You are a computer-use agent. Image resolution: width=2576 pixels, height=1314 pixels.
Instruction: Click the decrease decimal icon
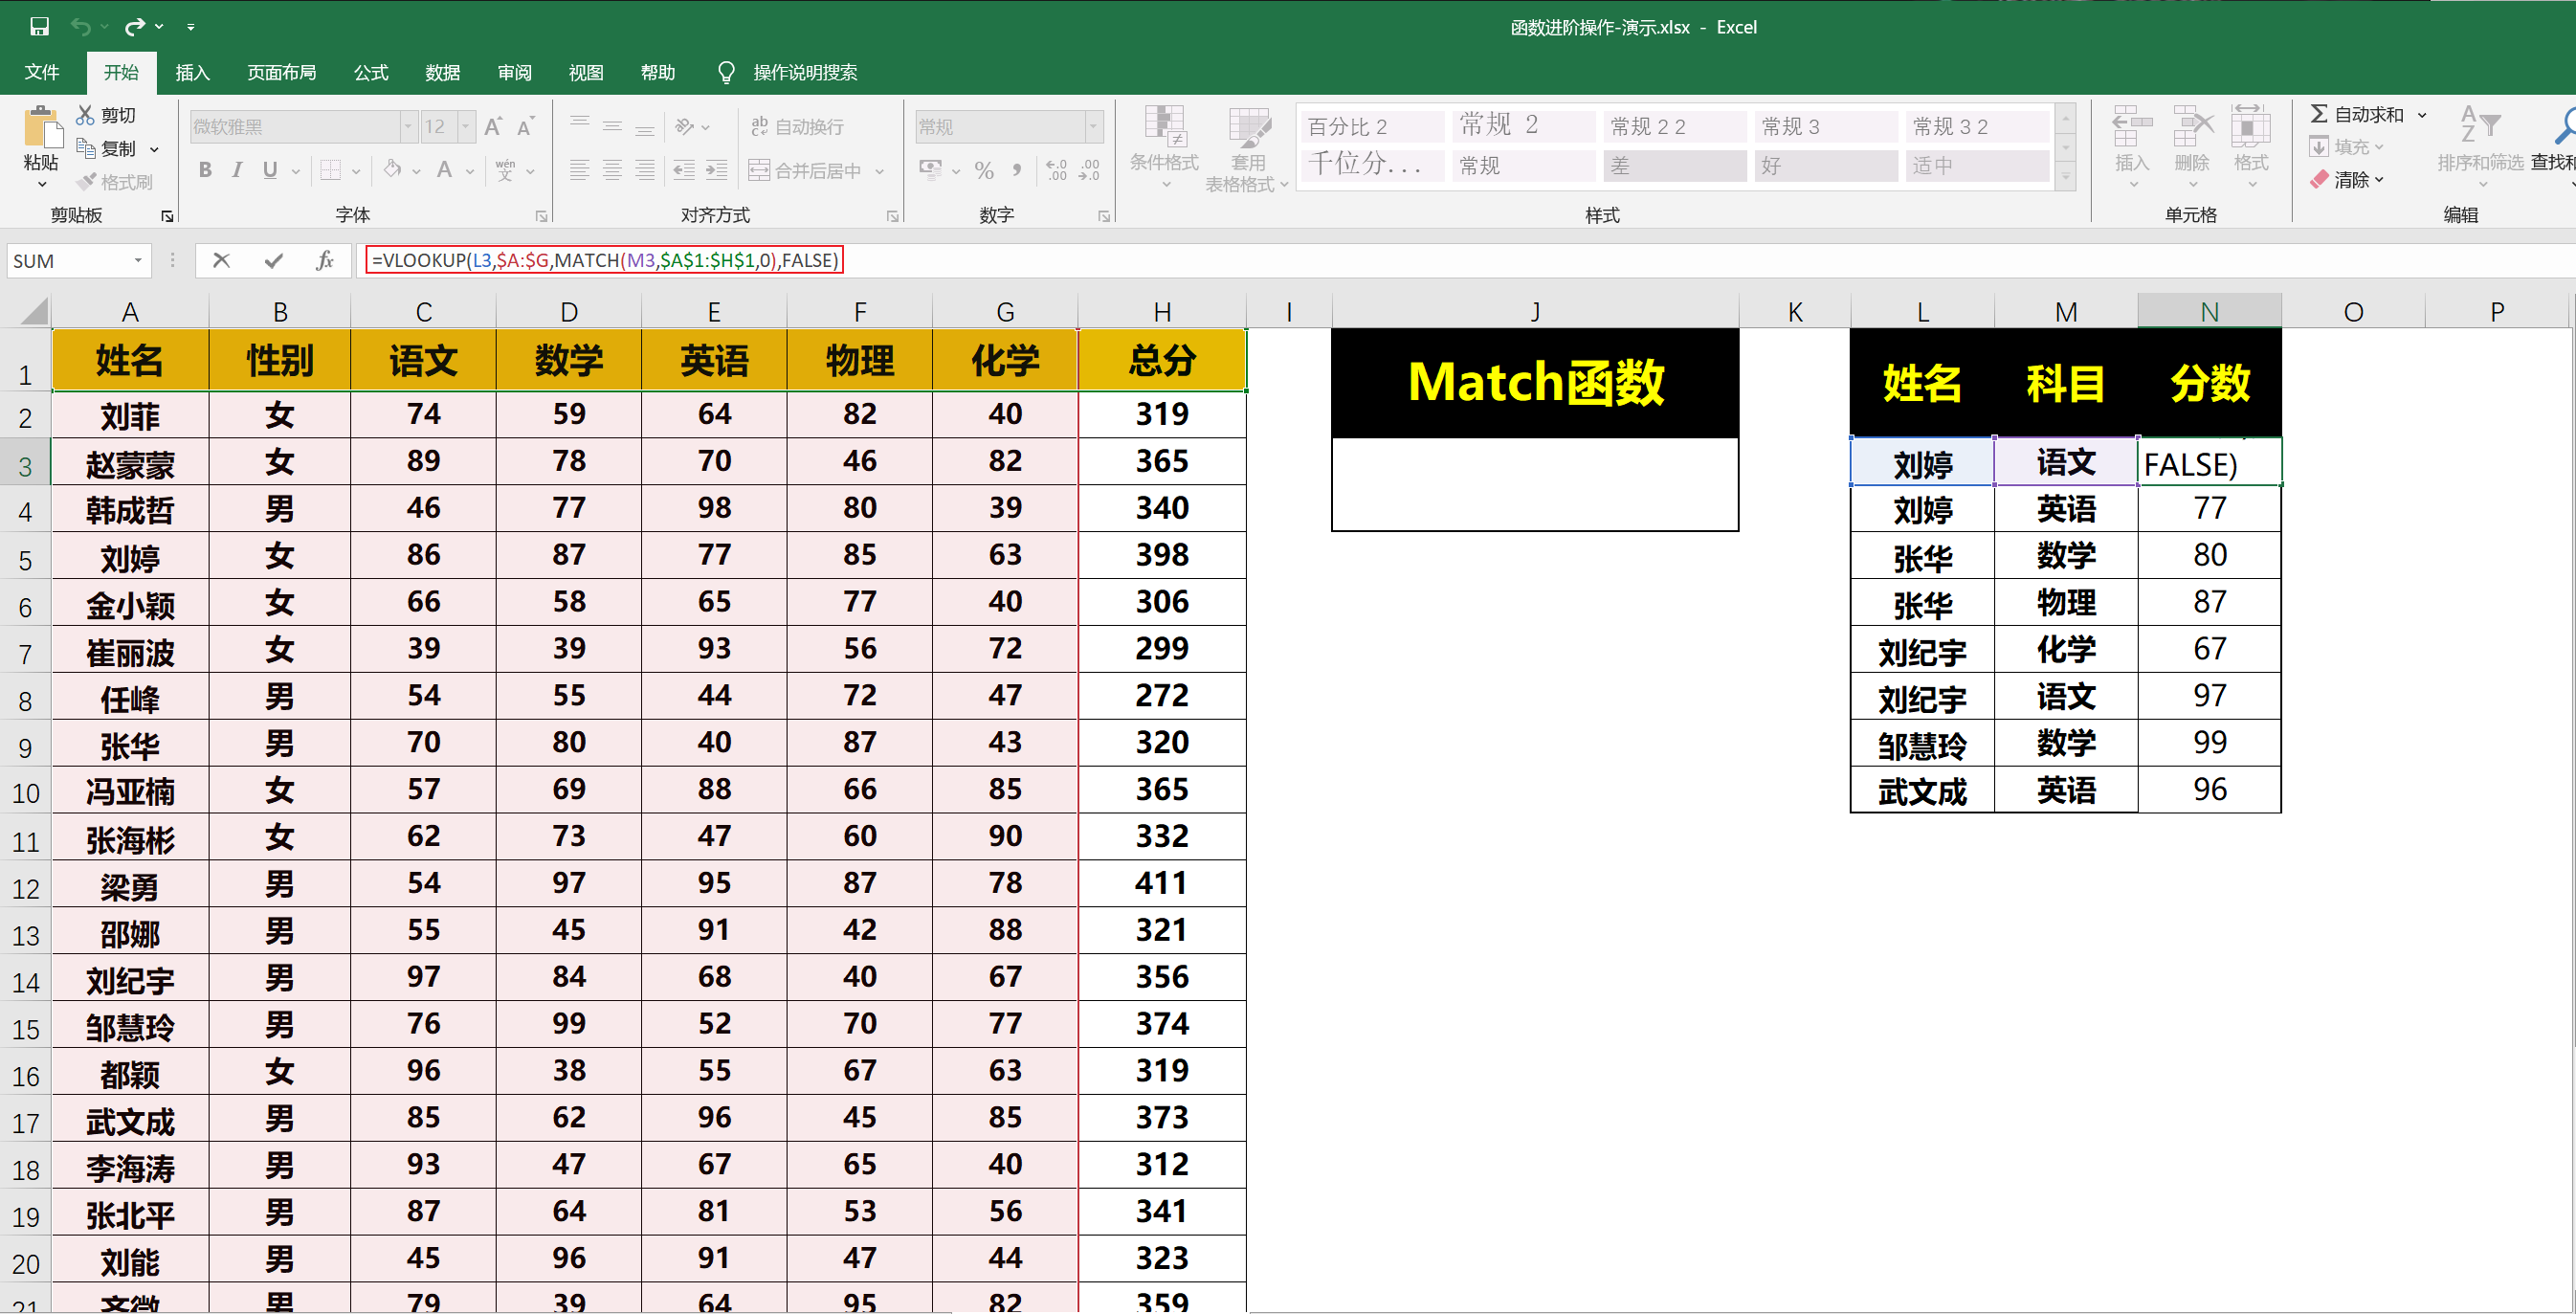point(1089,170)
